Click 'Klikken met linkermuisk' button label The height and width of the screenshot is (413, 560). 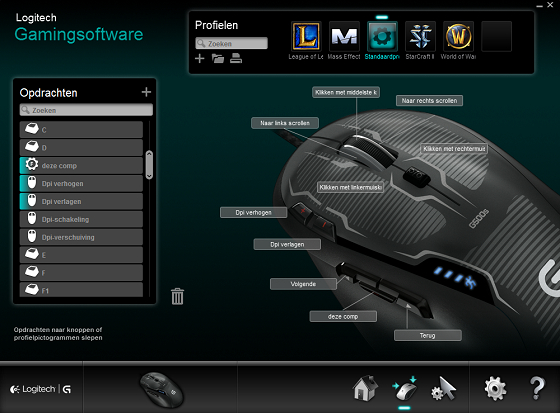click(x=351, y=187)
